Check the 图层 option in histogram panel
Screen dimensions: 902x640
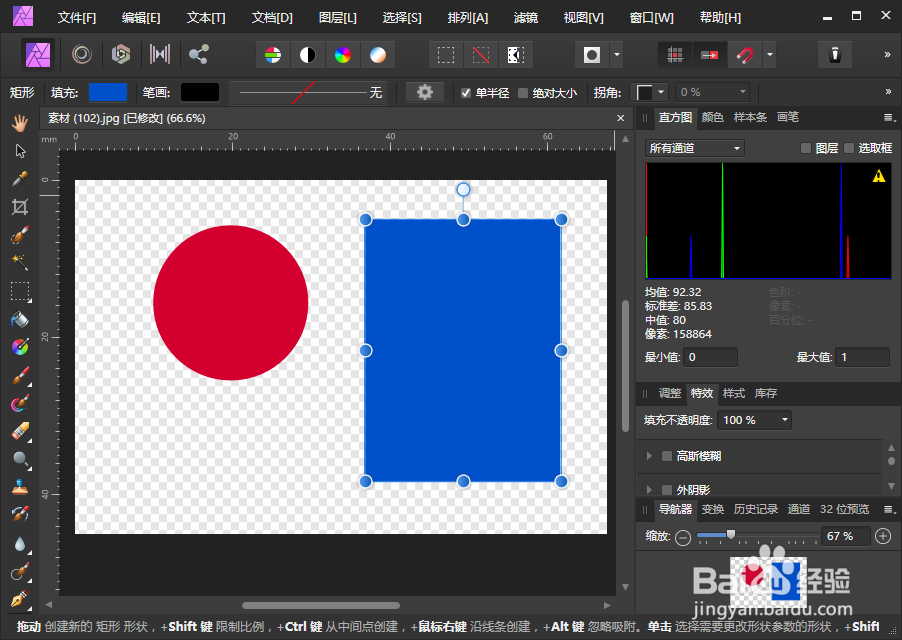click(x=806, y=147)
